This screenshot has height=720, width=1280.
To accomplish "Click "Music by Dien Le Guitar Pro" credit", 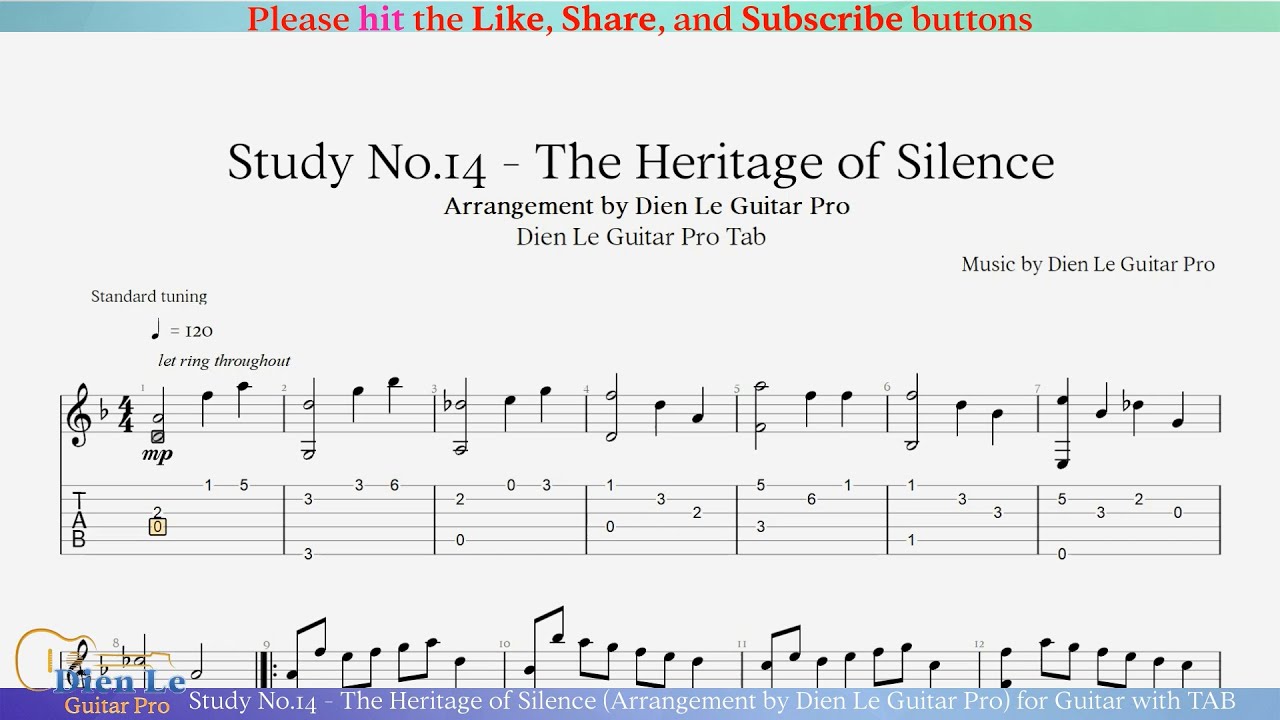I will [x=1088, y=264].
